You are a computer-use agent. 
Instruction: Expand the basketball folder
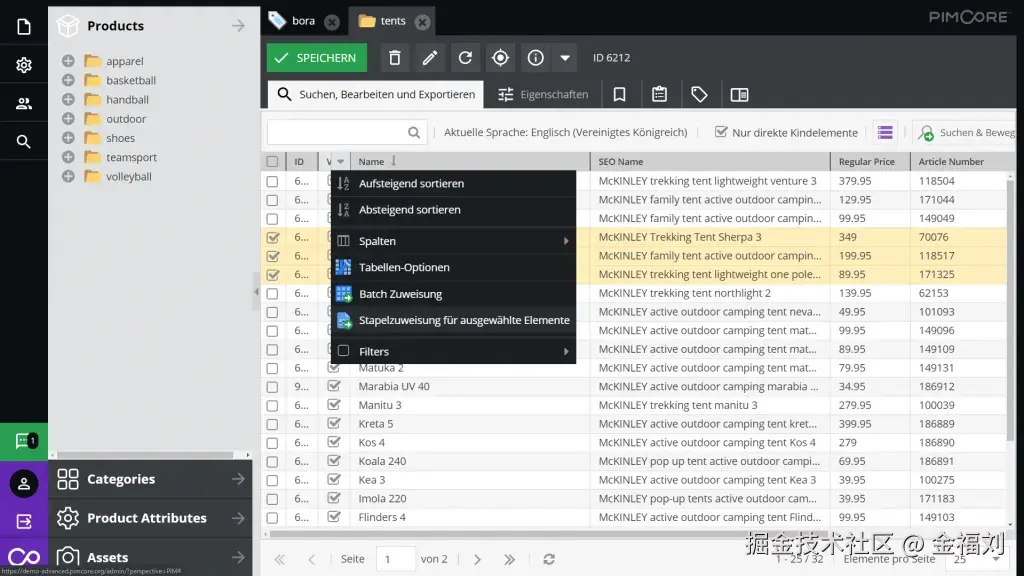68,80
